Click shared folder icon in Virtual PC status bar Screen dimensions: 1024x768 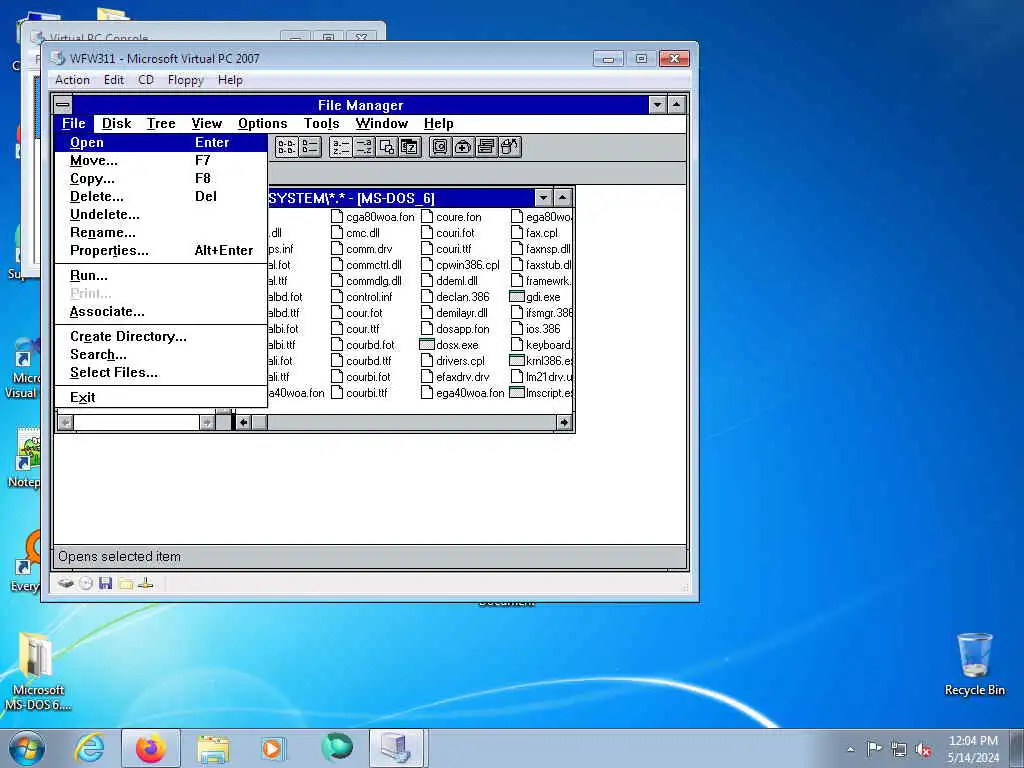click(x=125, y=583)
